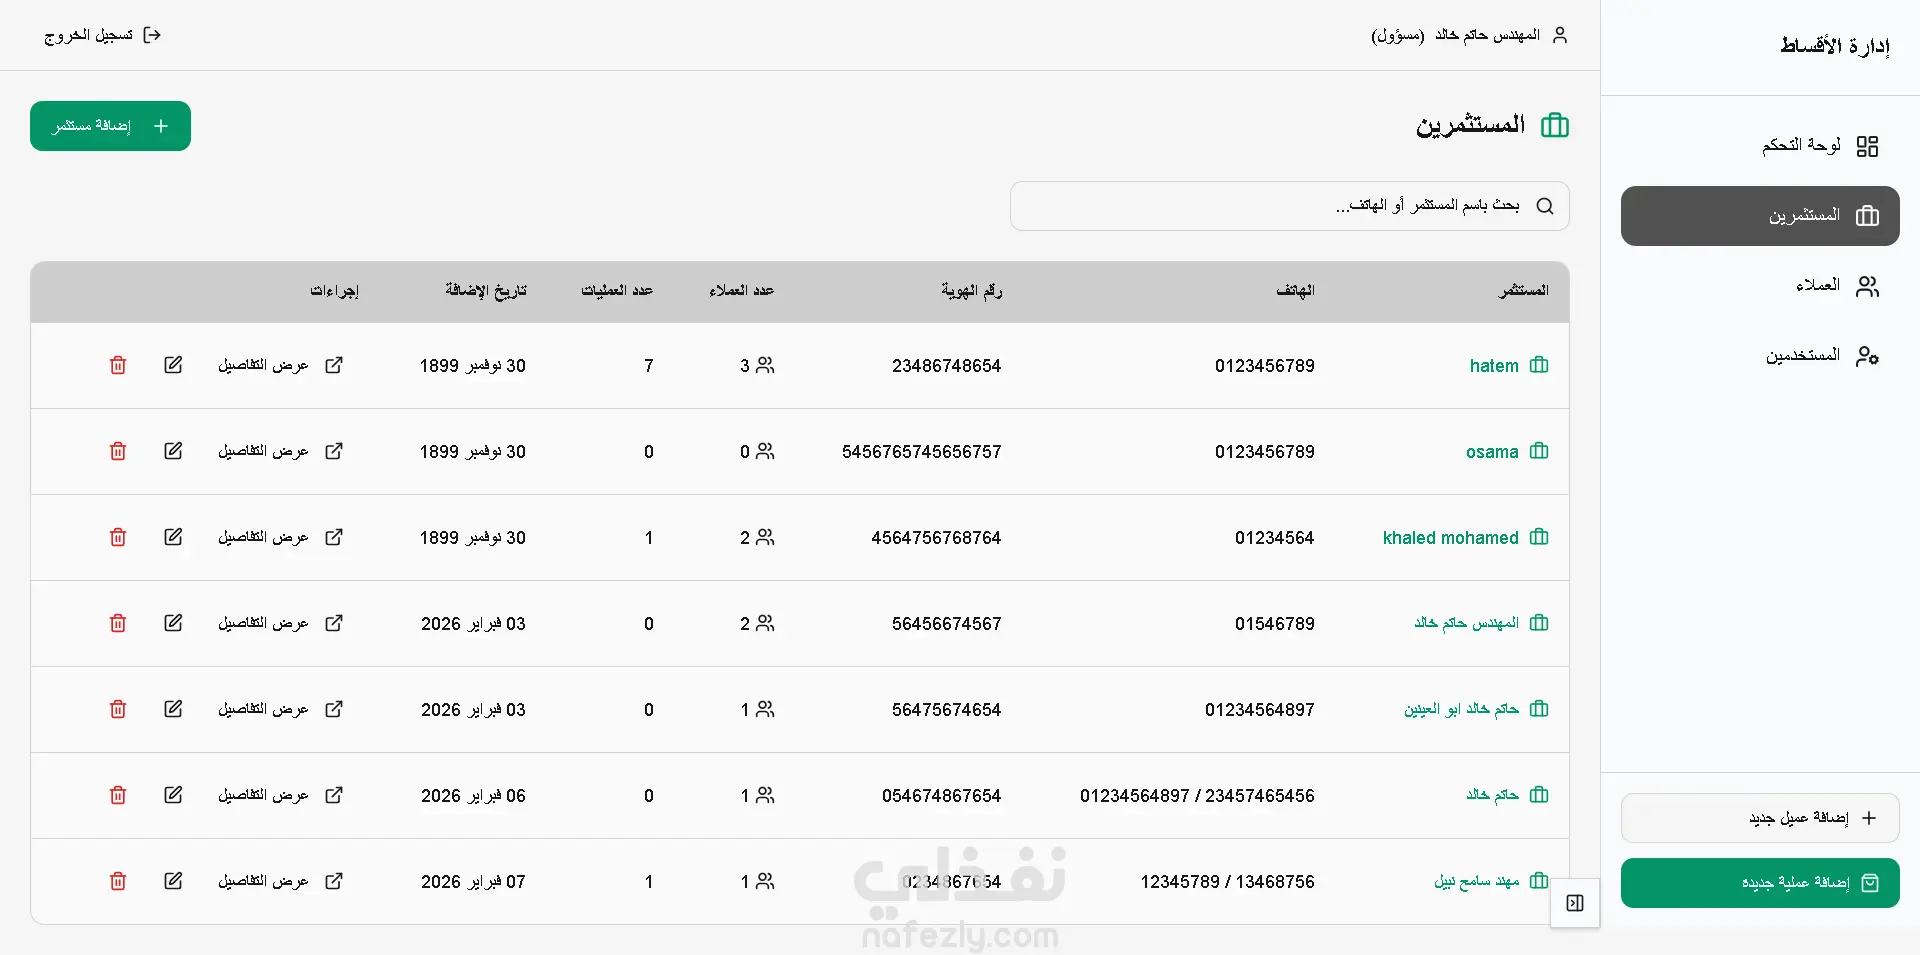Click ID number 5456765745656757
1920x955 pixels.
pyautogui.click(x=921, y=452)
